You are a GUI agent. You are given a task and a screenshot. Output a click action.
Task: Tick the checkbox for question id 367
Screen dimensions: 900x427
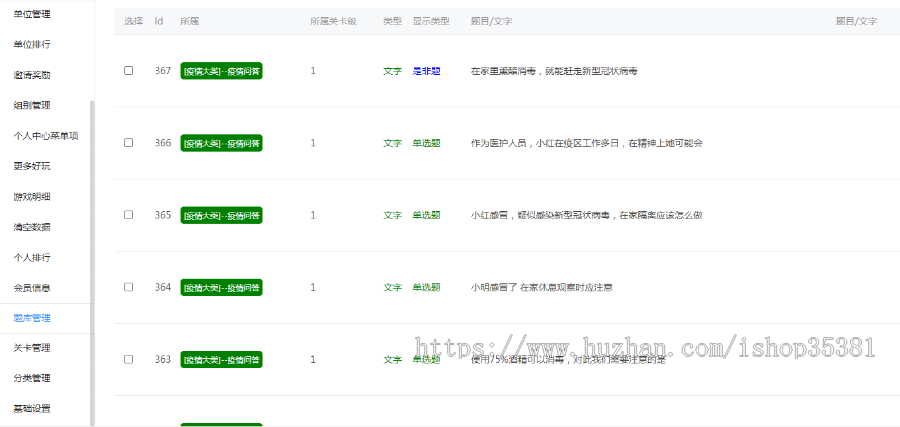click(x=129, y=71)
